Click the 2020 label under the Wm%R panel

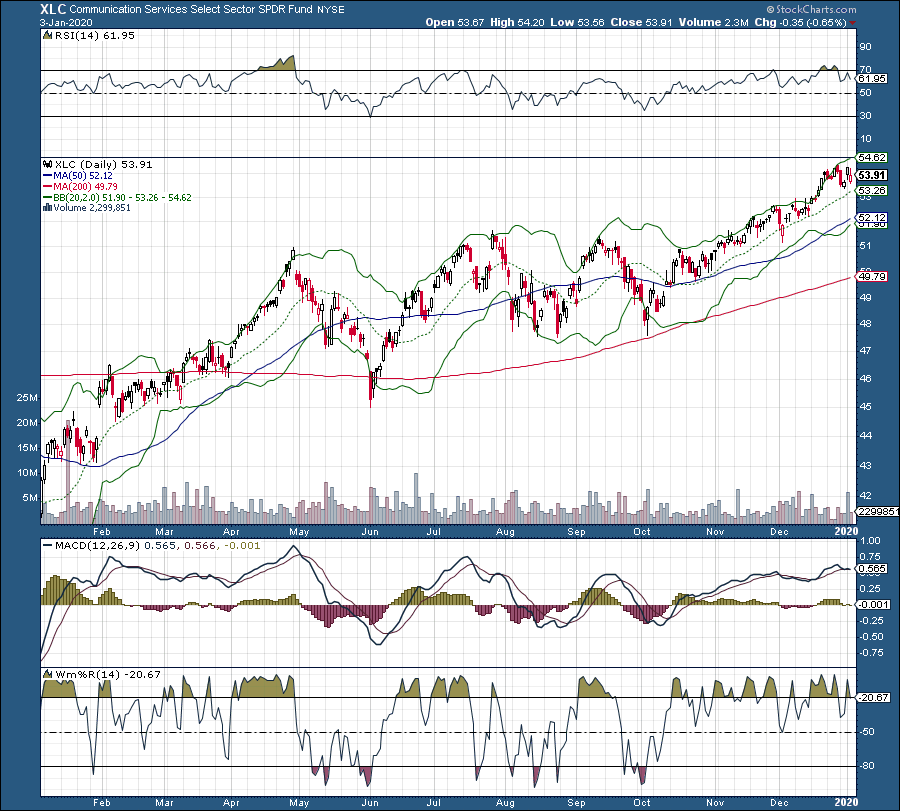(x=846, y=802)
